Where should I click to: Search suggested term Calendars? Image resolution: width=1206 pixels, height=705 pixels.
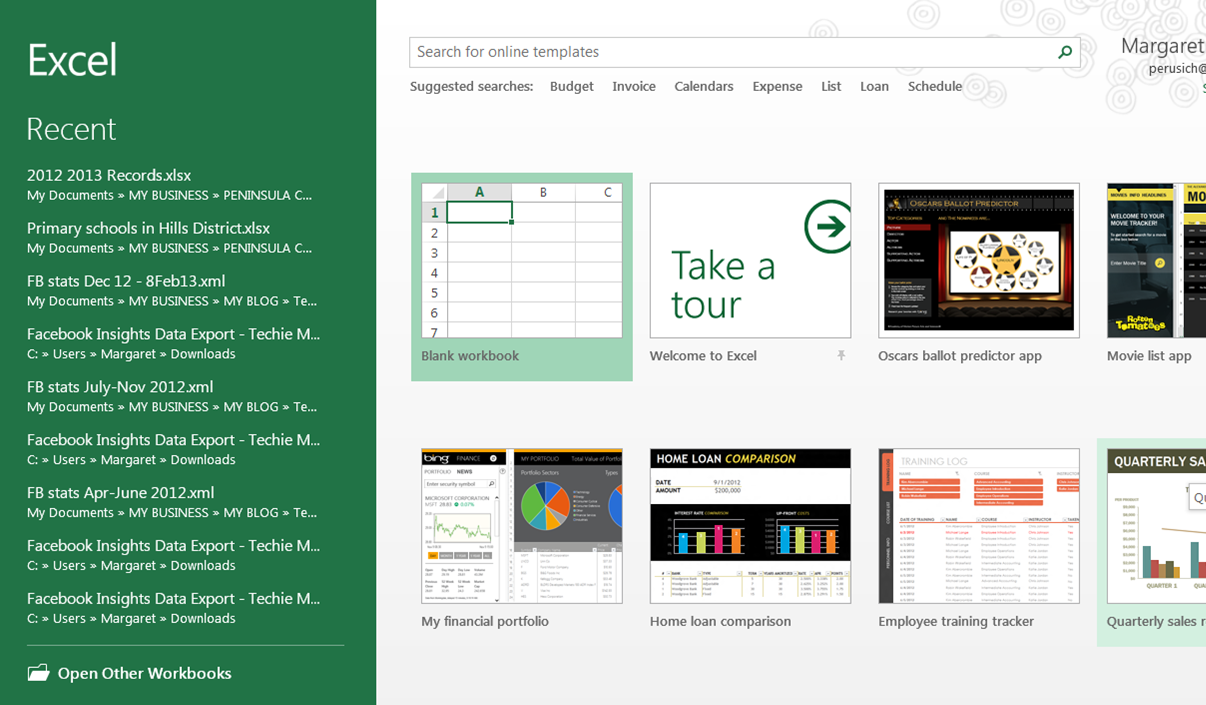click(x=704, y=87)
